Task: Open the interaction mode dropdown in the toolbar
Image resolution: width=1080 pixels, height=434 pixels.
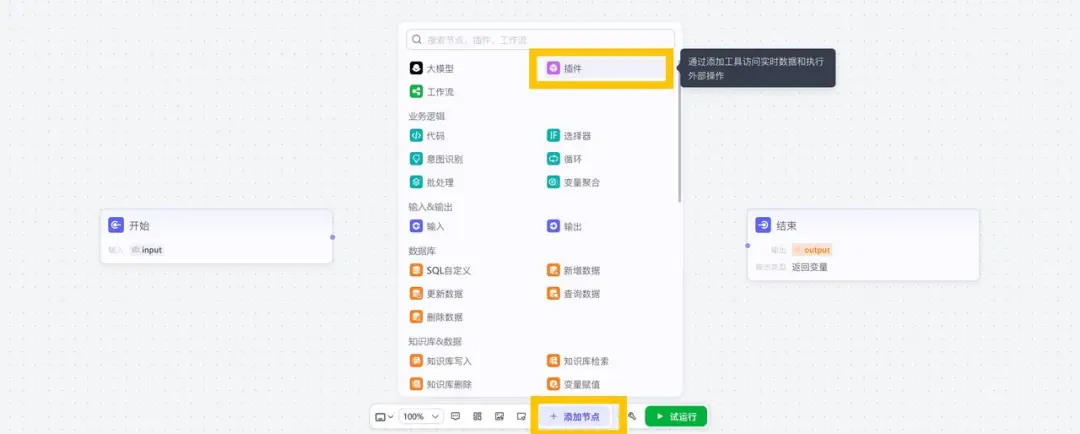Action: [x=384, y=417]
